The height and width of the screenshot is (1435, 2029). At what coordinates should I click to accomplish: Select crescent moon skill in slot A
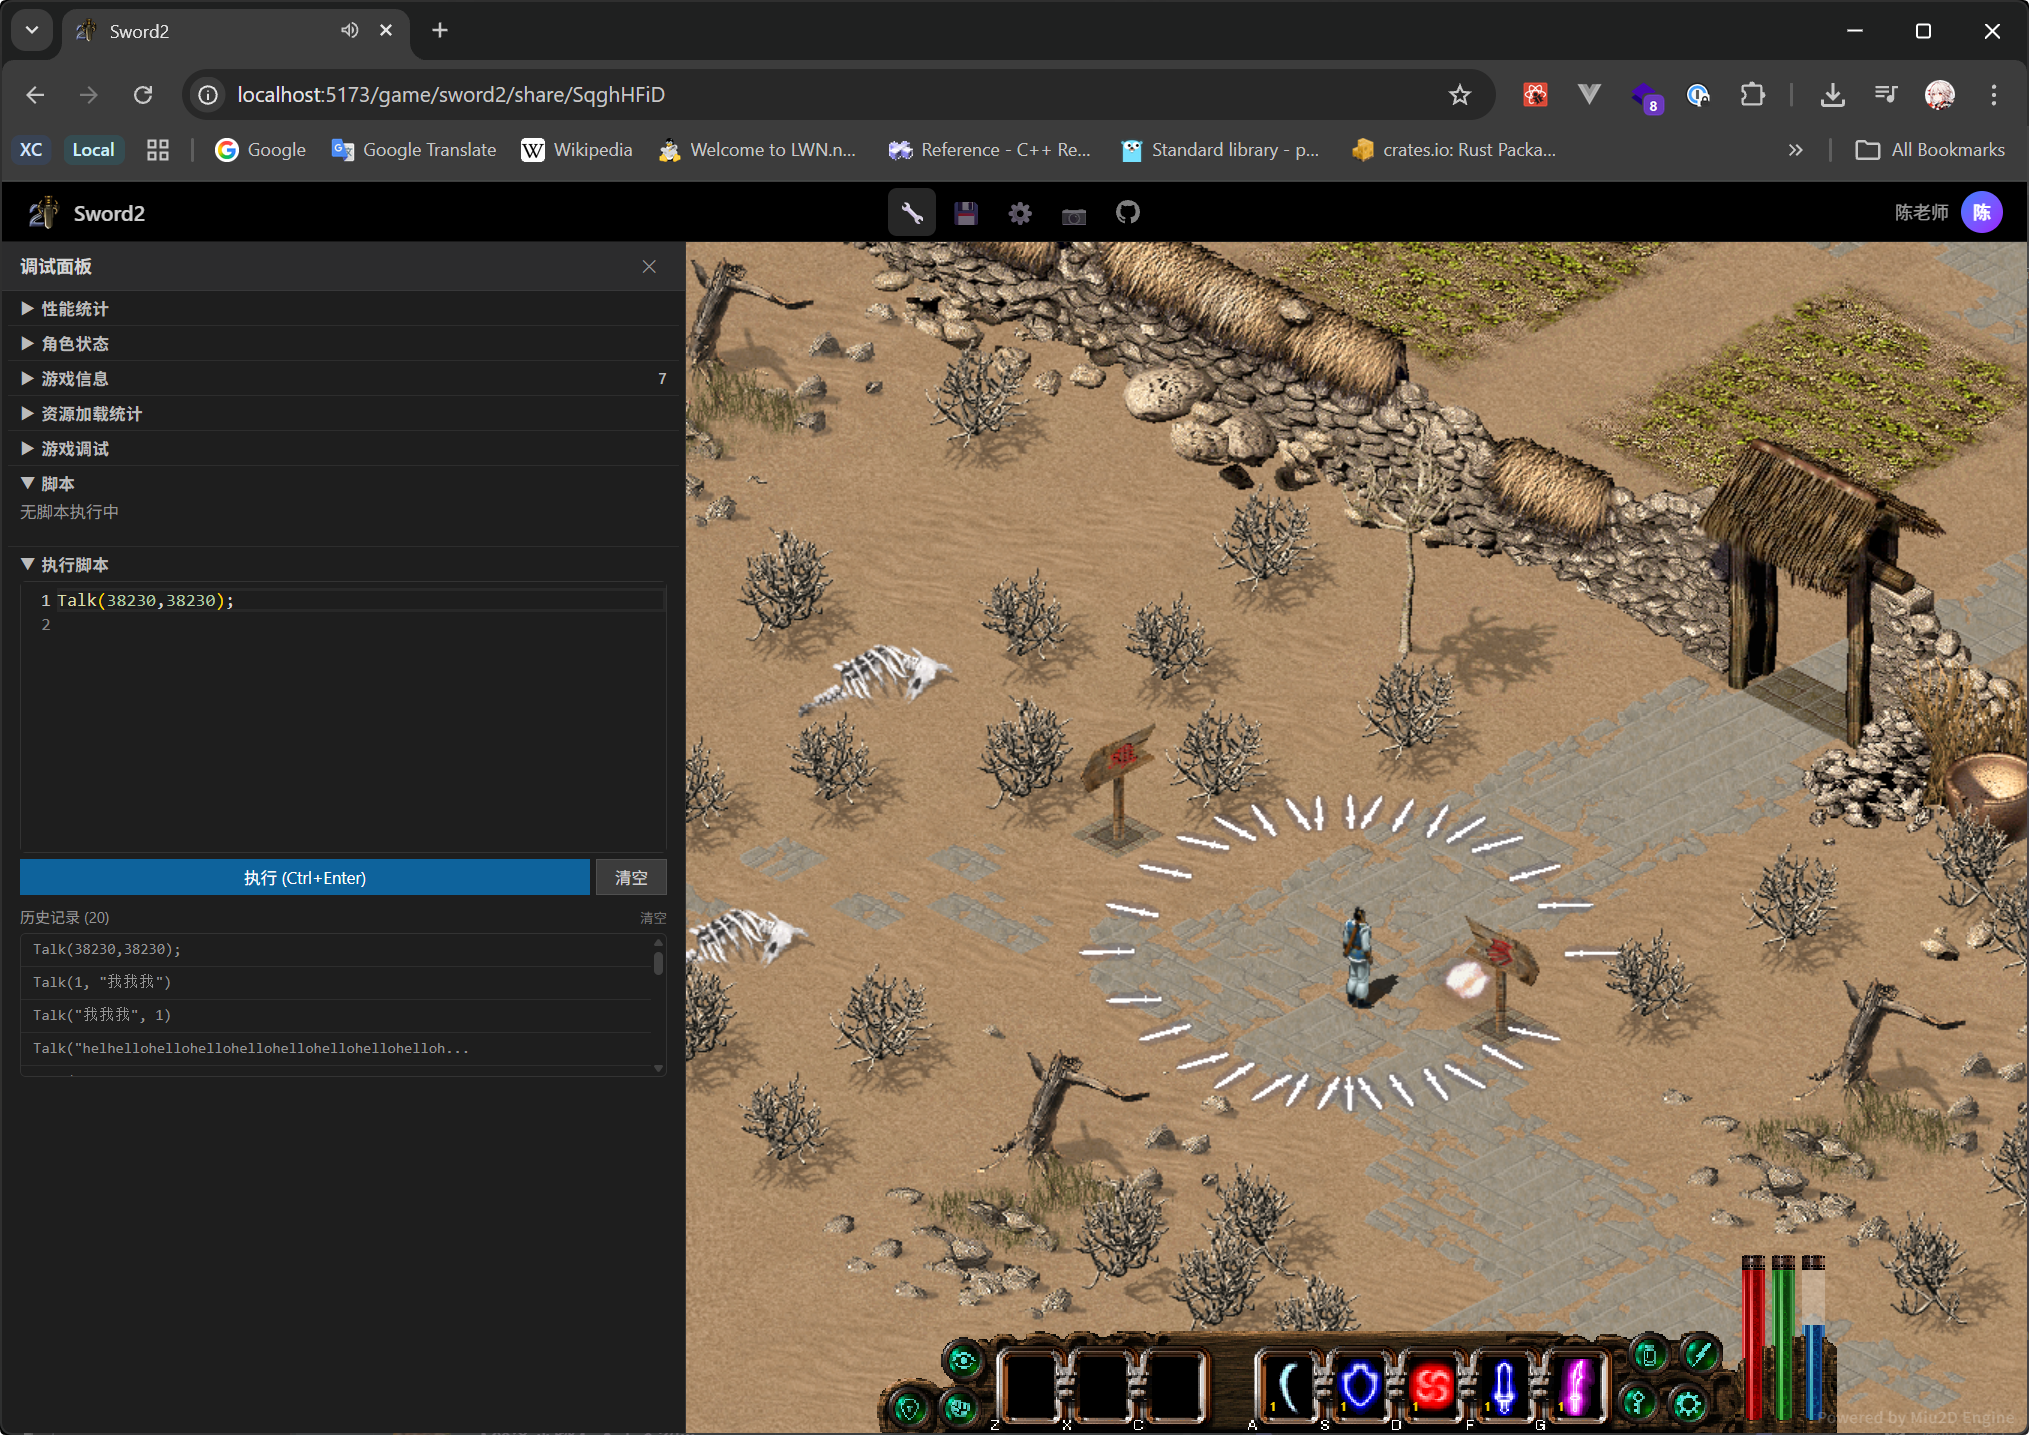[1288, 1386]
